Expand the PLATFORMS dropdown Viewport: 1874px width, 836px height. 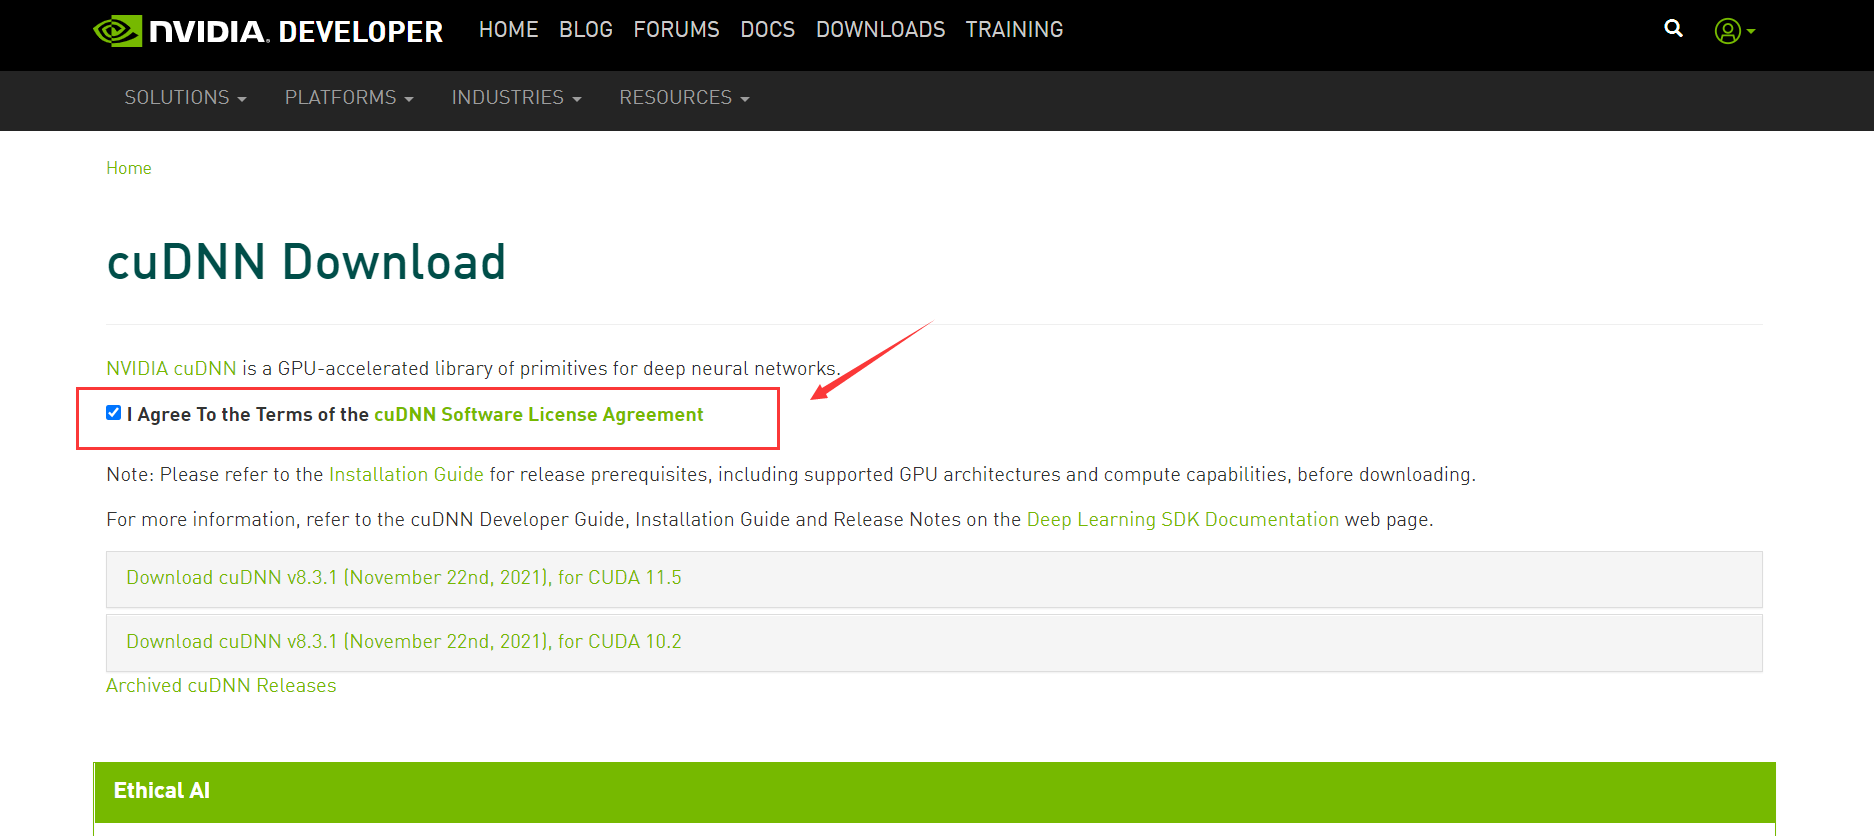tap(349, 98)
